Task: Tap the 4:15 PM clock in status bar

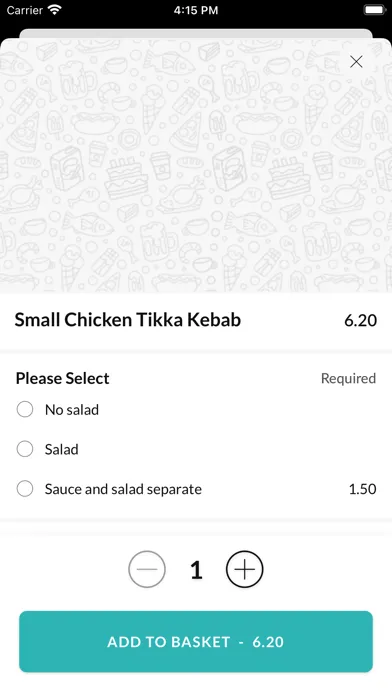Action: point(196,10)
